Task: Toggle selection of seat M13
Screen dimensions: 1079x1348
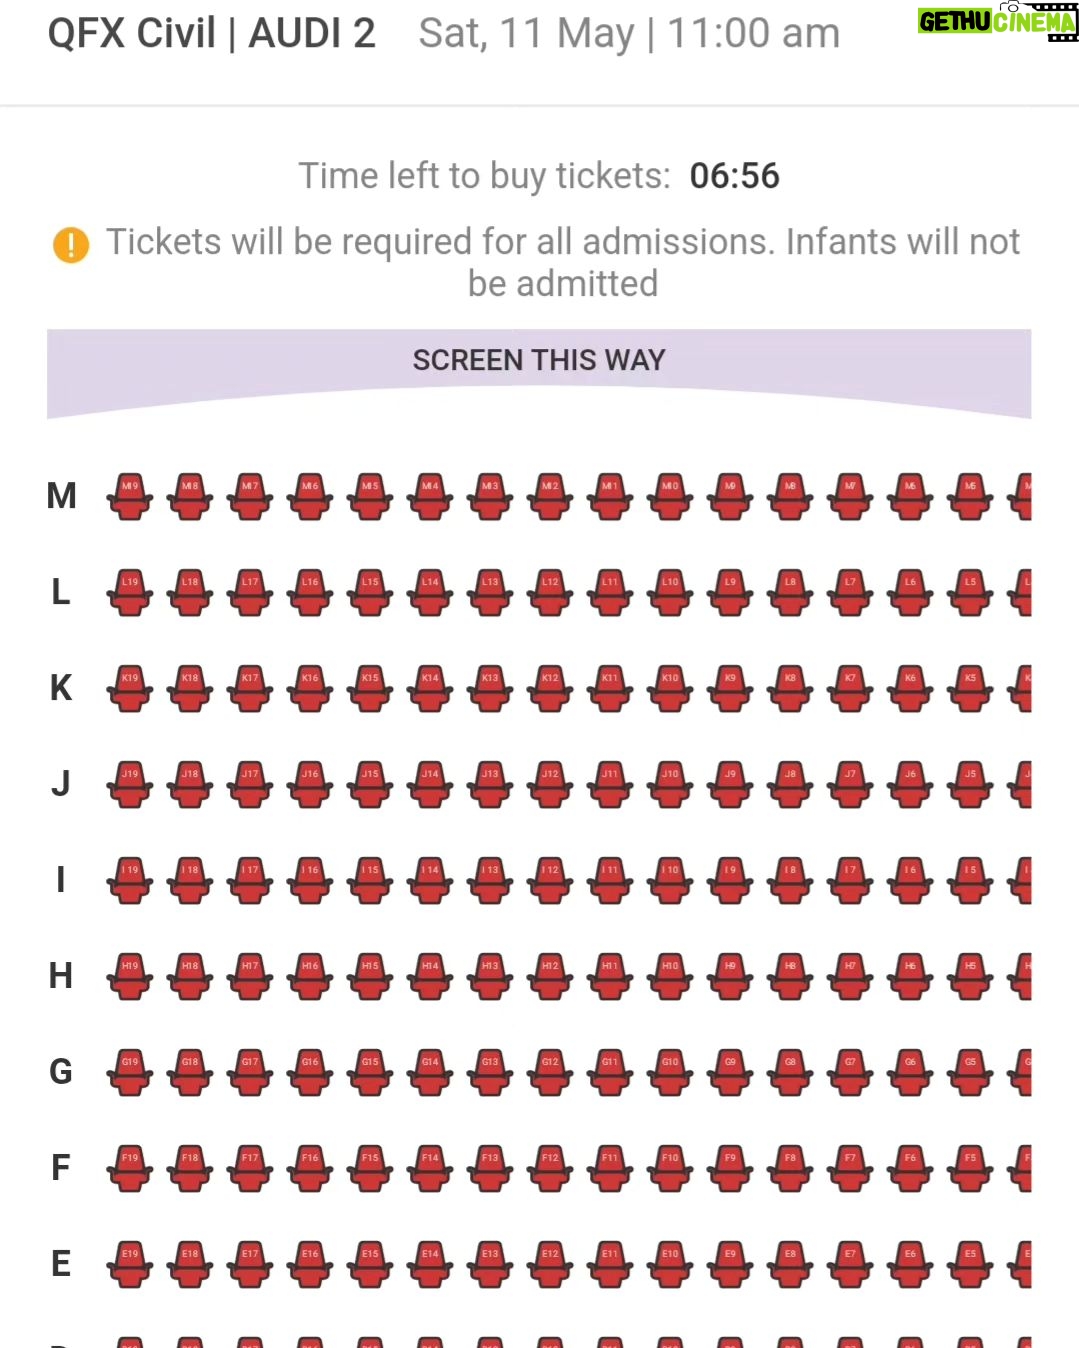Action: tap(490, 496)
